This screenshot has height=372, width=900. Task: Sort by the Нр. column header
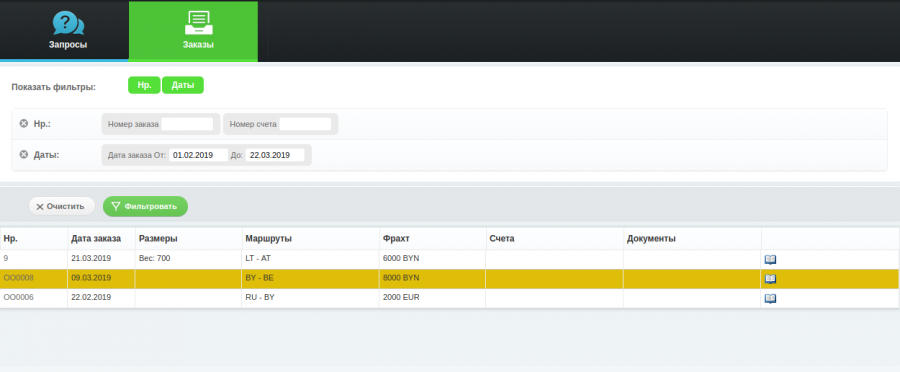point(34,238)
